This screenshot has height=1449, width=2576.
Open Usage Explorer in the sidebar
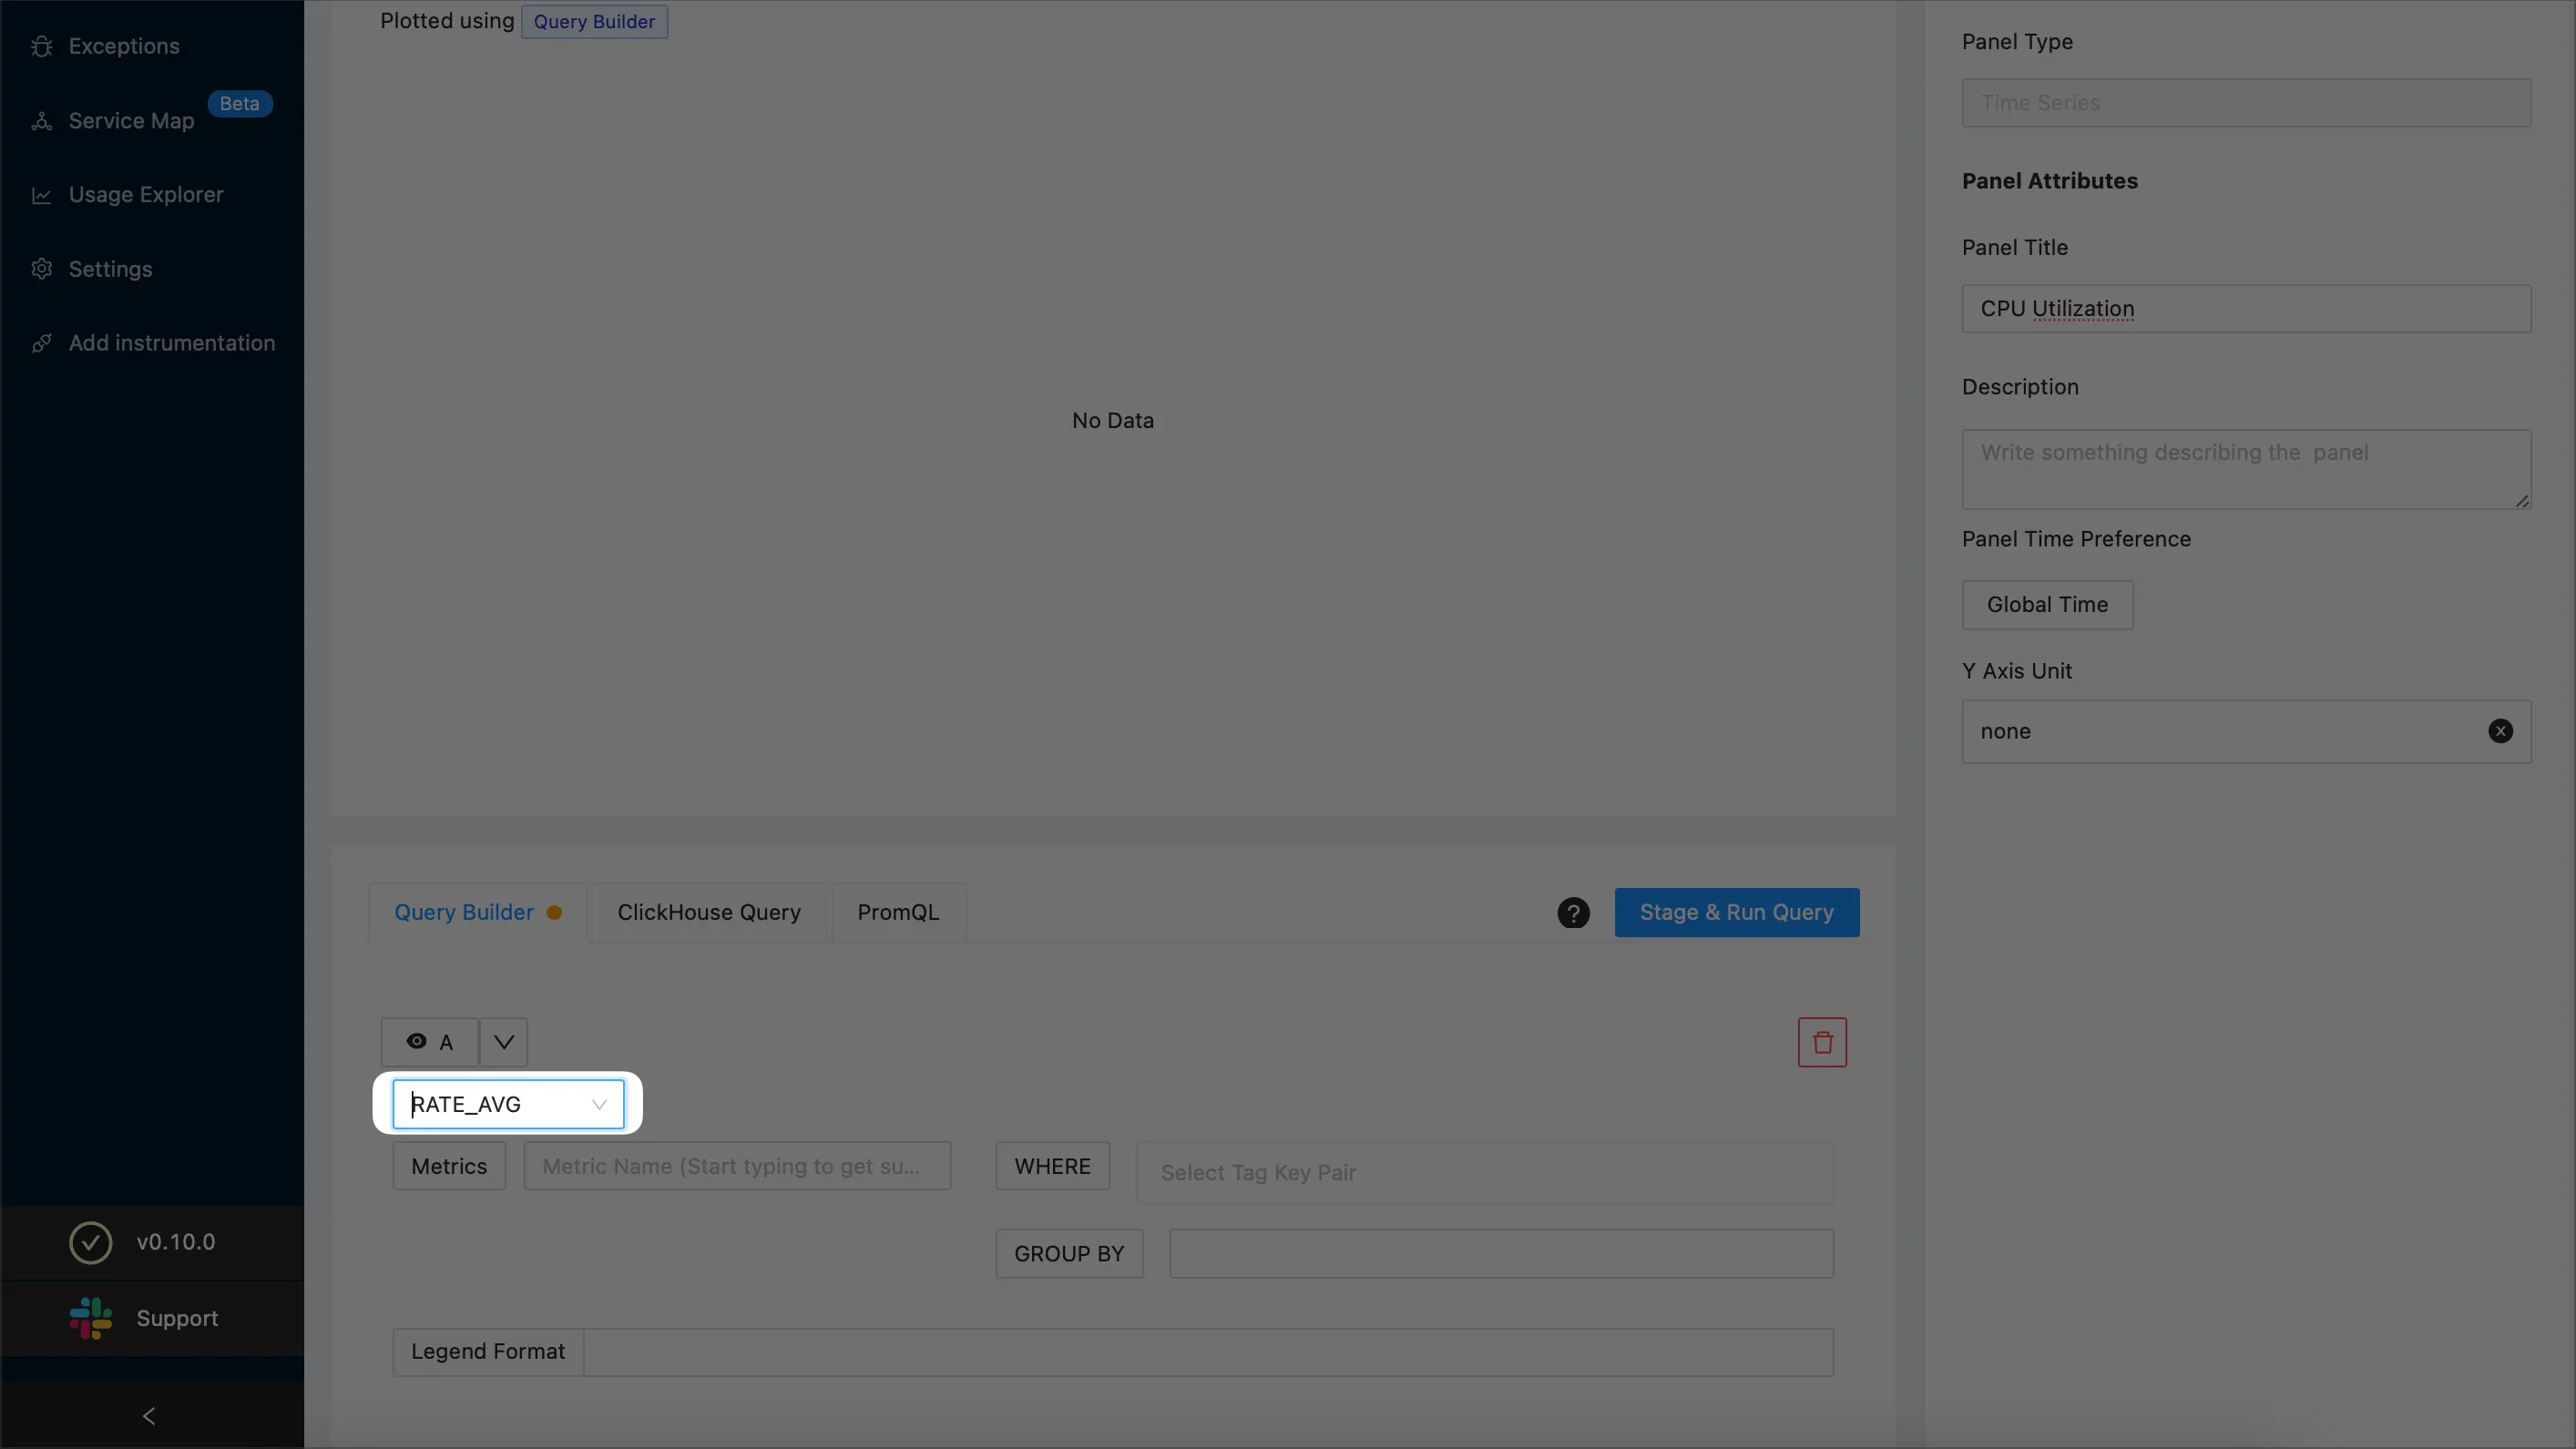146,195
